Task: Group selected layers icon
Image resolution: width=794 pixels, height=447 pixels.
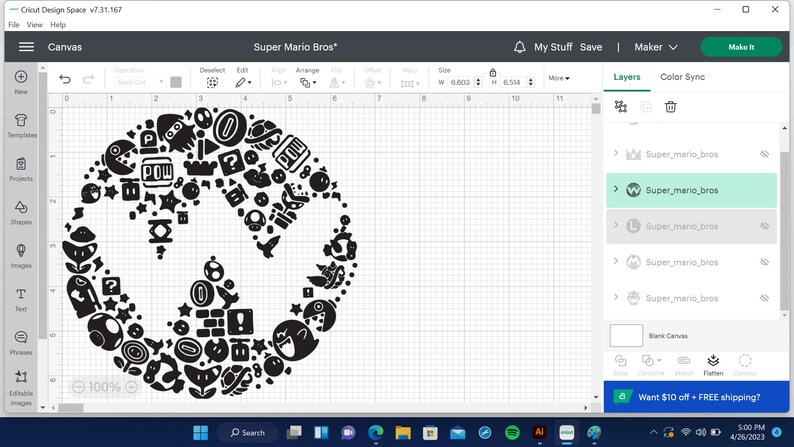Action: (621, 106)
